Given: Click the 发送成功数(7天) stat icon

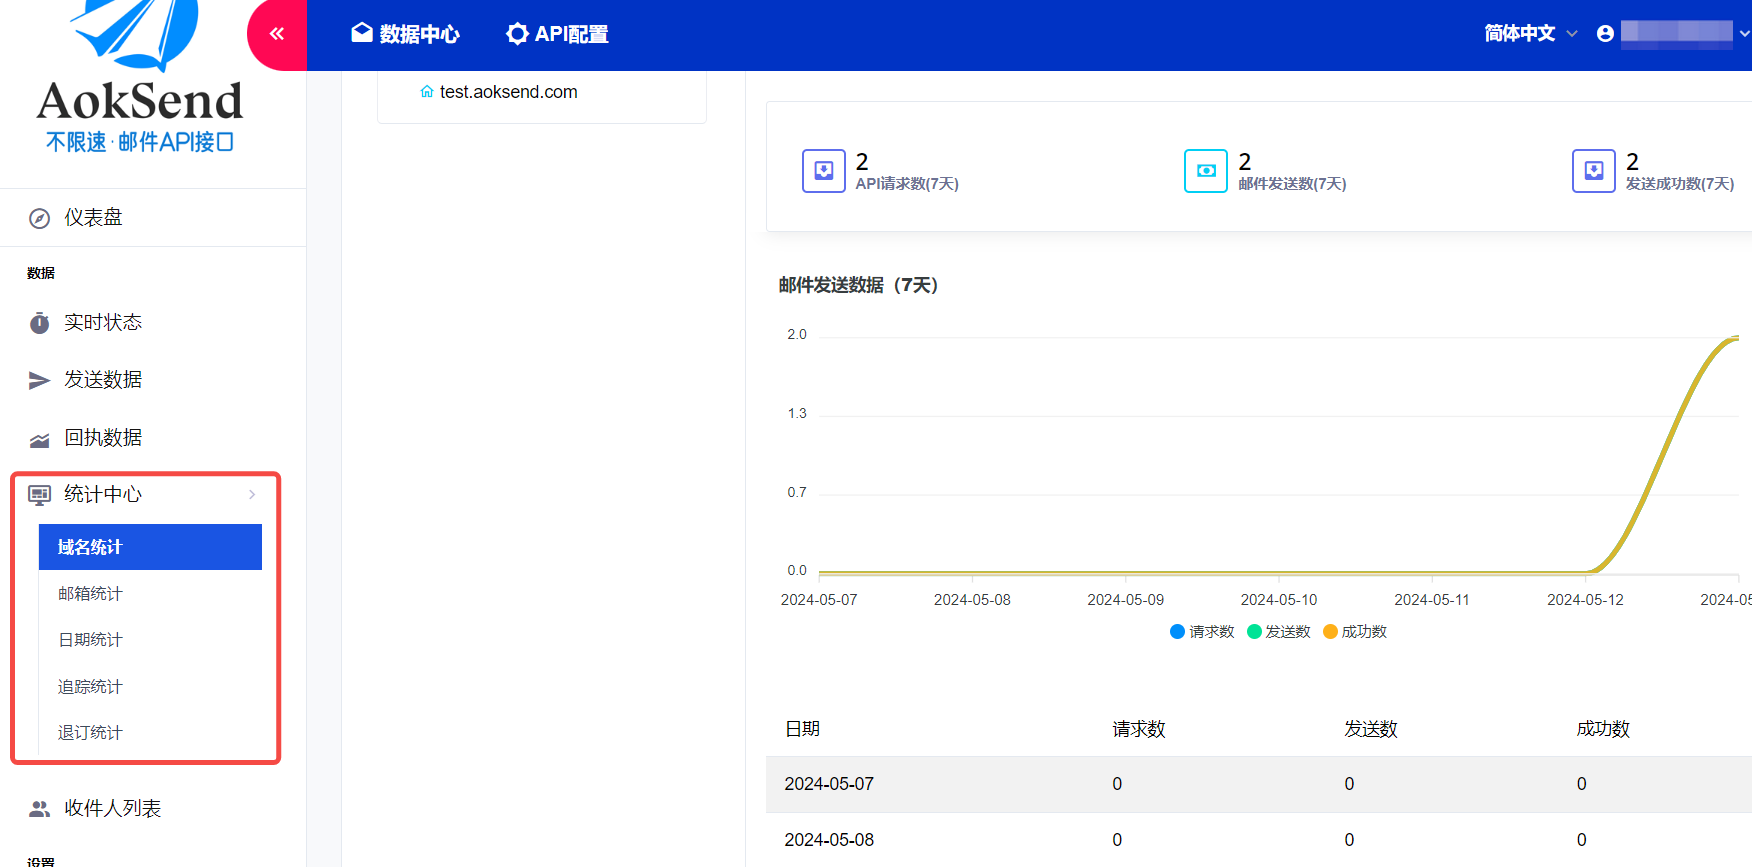Looking at the screenshot, I should click(1594, 171).
